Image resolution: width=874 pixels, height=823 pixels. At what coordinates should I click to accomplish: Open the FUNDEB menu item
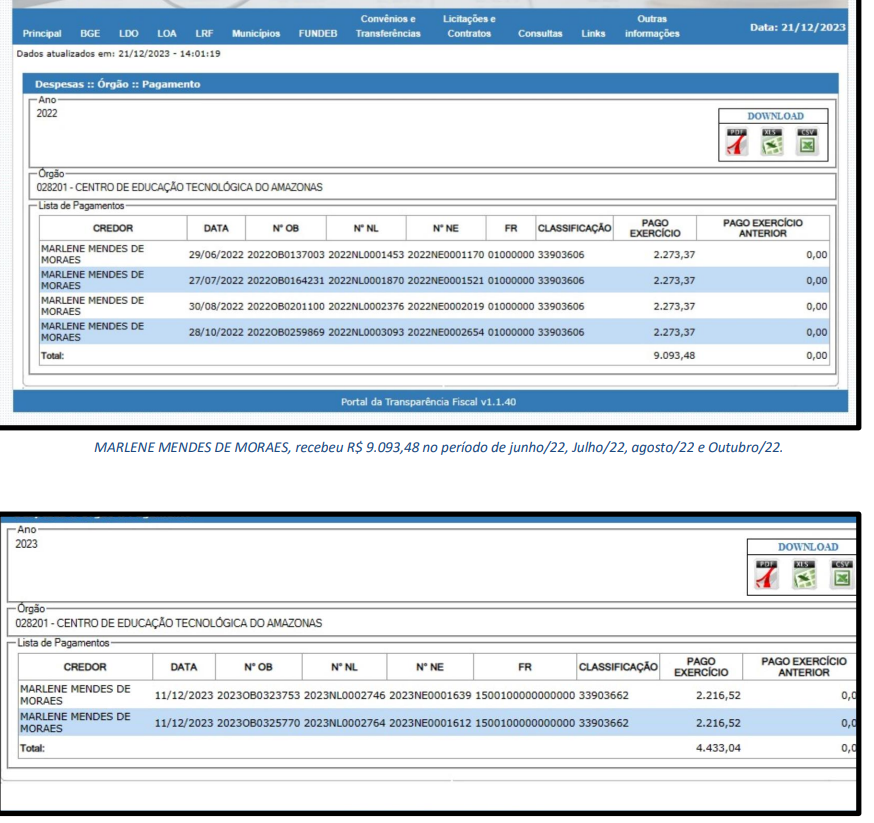[x=318, y=33]
